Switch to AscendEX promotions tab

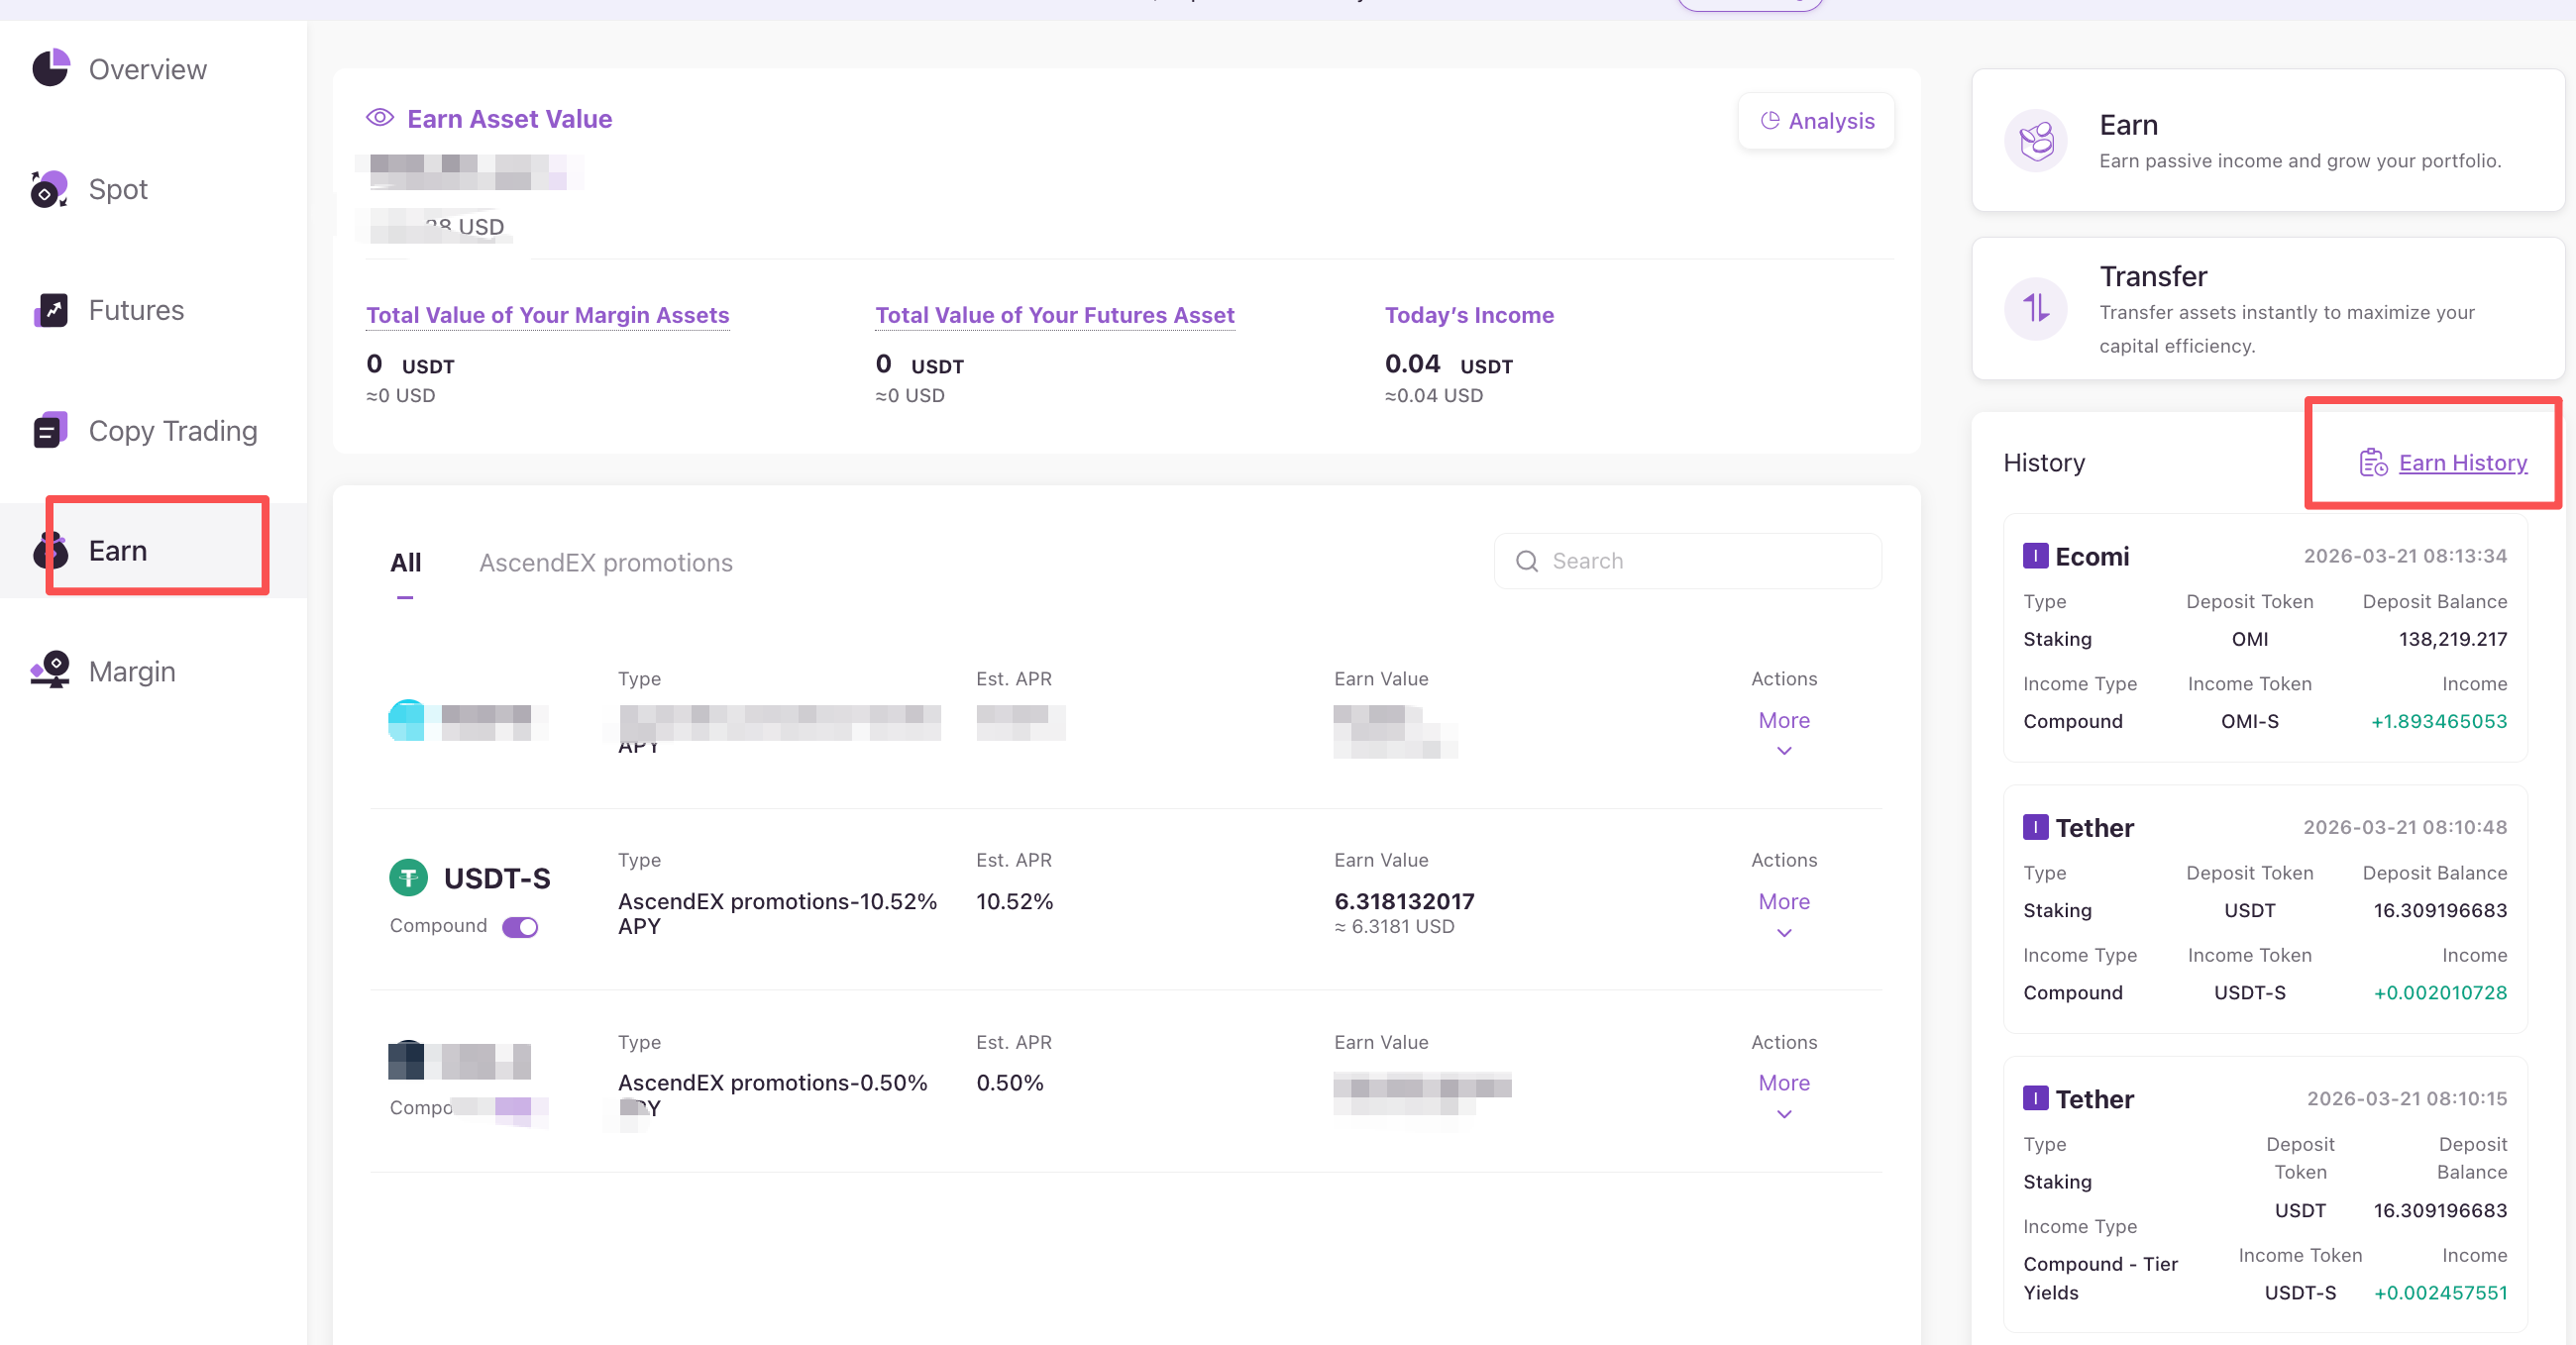click(x=605, y=563)
